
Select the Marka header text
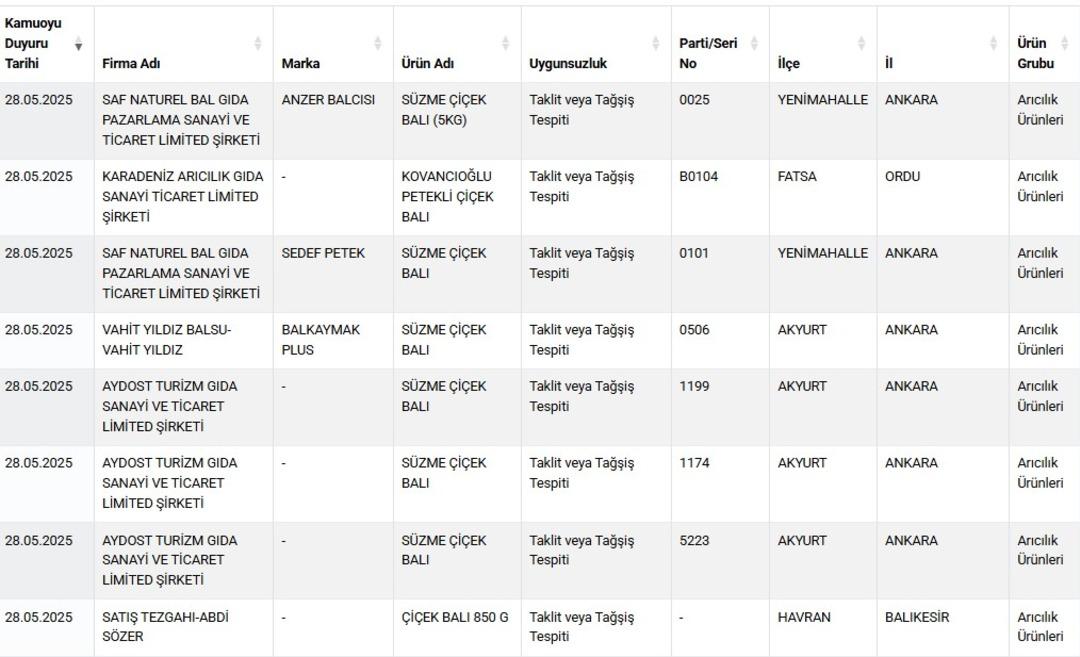coord(300,63)
